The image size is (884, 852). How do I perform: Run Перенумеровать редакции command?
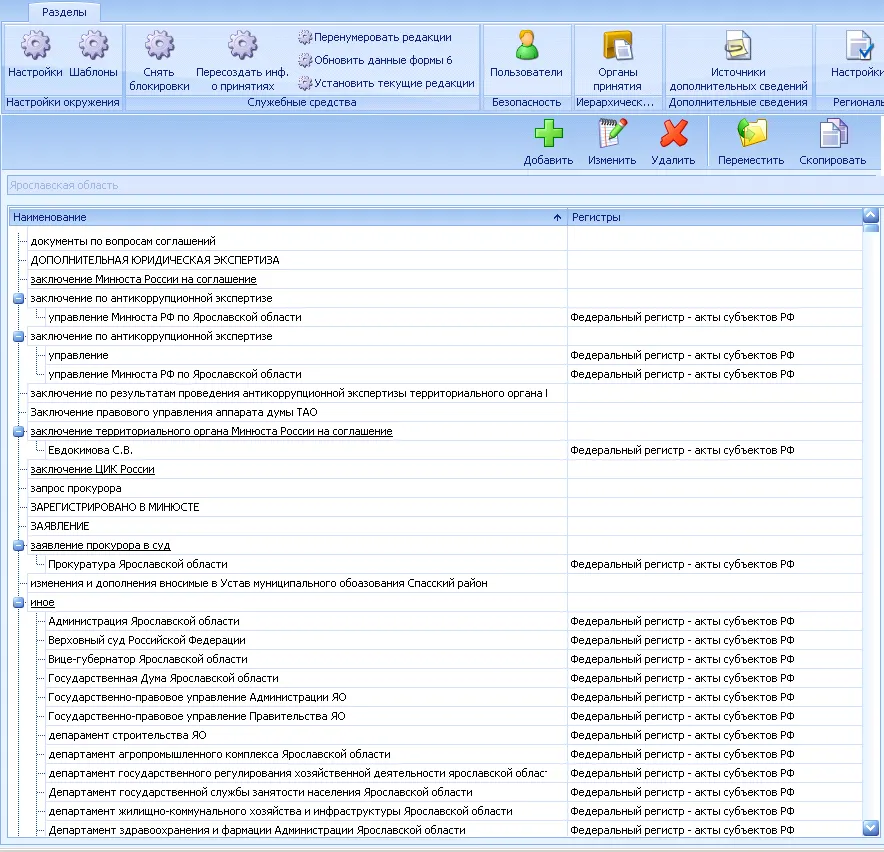375,37
